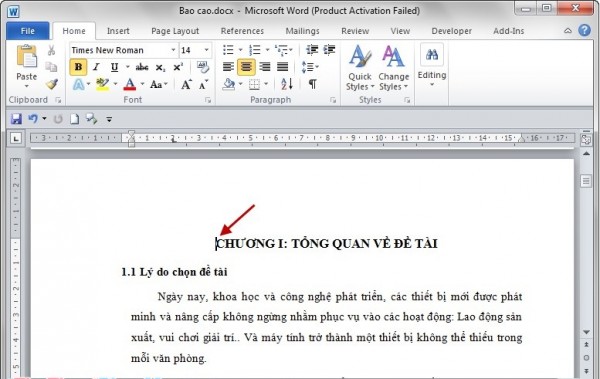Toggle Underline formatting
Image resolution: width=600 pixels, height=379 pixels.
114,67
